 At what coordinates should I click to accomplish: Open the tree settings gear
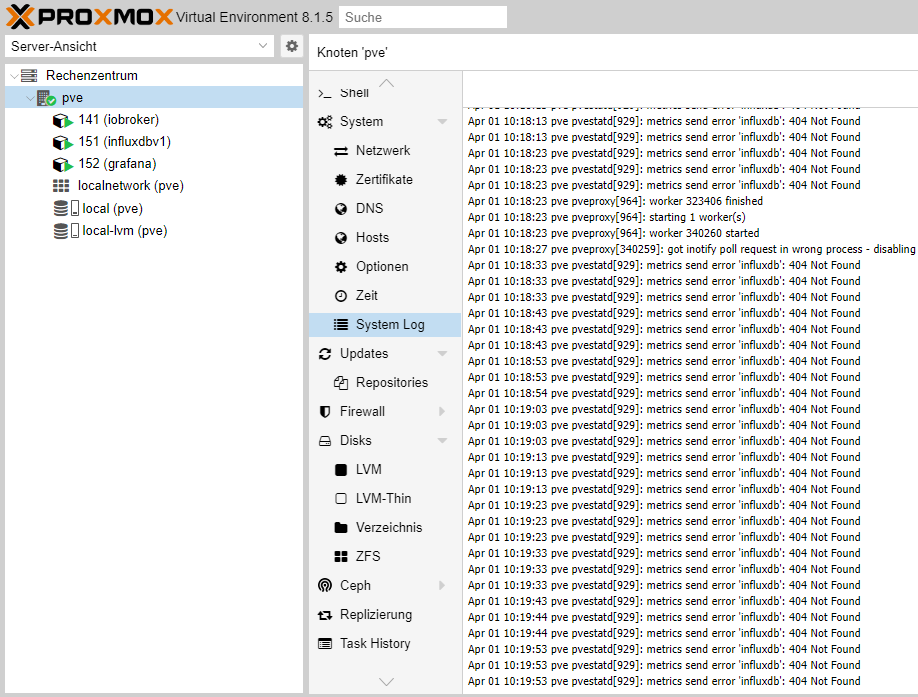point(292,46)
